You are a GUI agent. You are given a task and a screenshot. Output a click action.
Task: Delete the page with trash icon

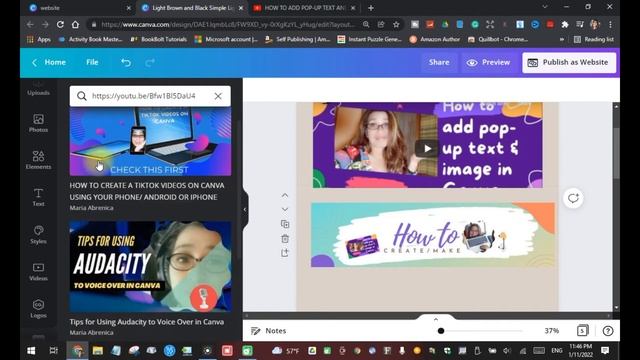coord(285,238)
